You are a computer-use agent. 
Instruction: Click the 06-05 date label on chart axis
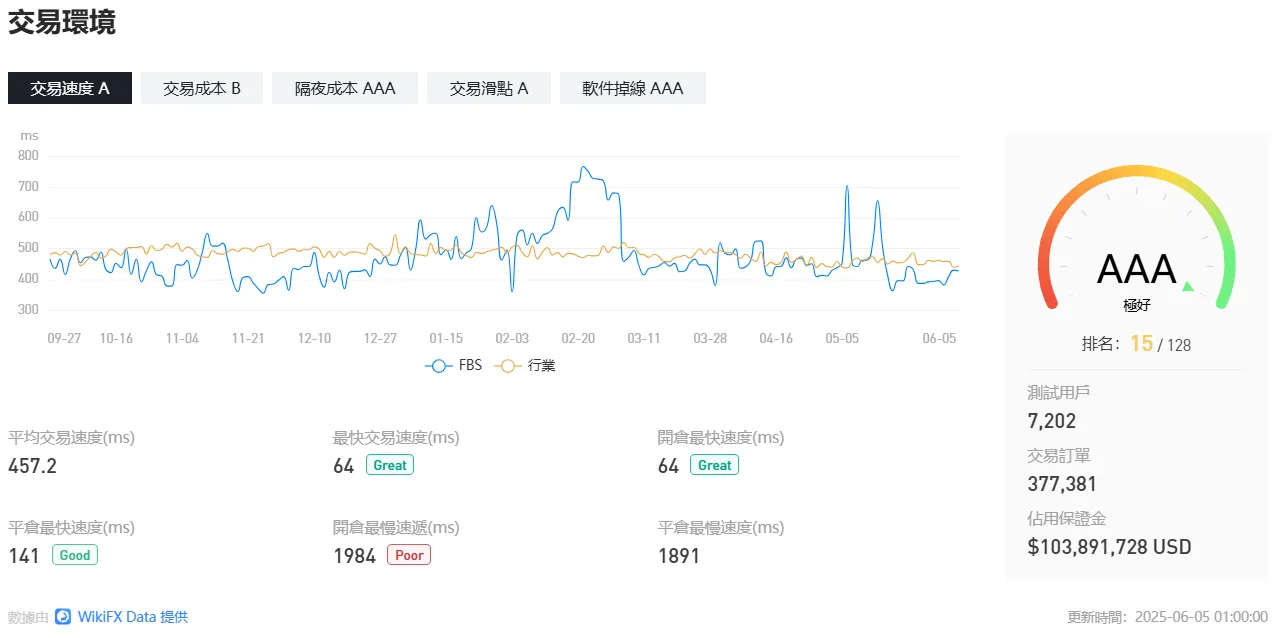pos(939,338)
